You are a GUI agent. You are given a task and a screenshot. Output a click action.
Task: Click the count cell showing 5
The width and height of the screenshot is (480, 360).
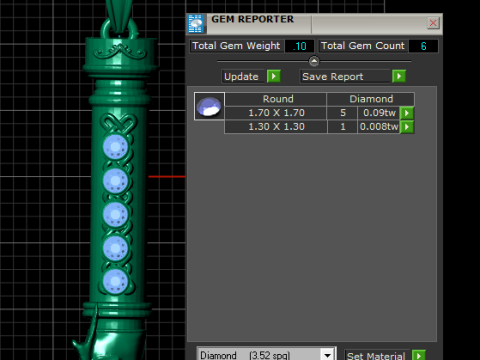pyautogui.click(x=343, y=113)
